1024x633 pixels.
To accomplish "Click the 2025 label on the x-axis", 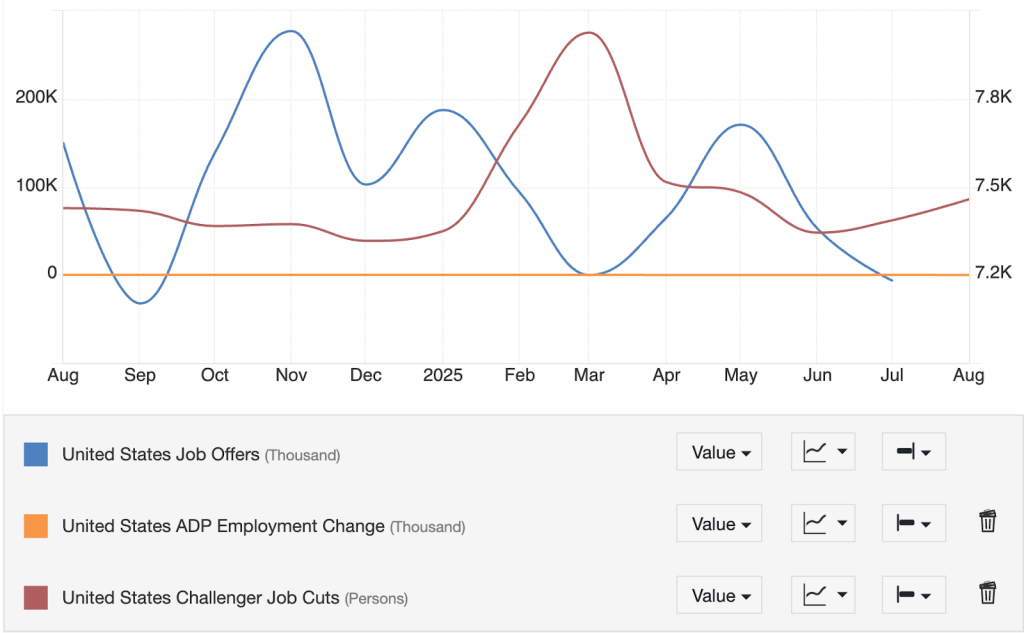I will click(442, 375).
